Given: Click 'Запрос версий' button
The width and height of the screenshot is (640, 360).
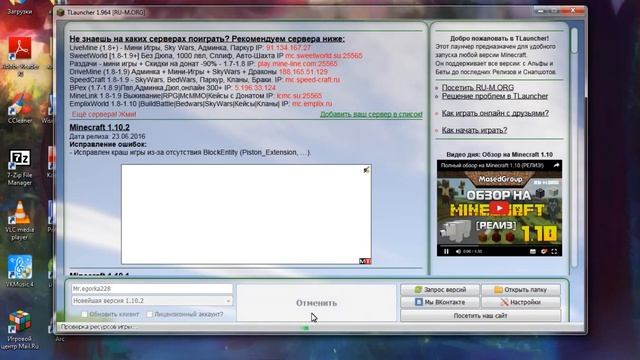Looking at the screenshot, I should pyautogui.click(x=440, y=290).
